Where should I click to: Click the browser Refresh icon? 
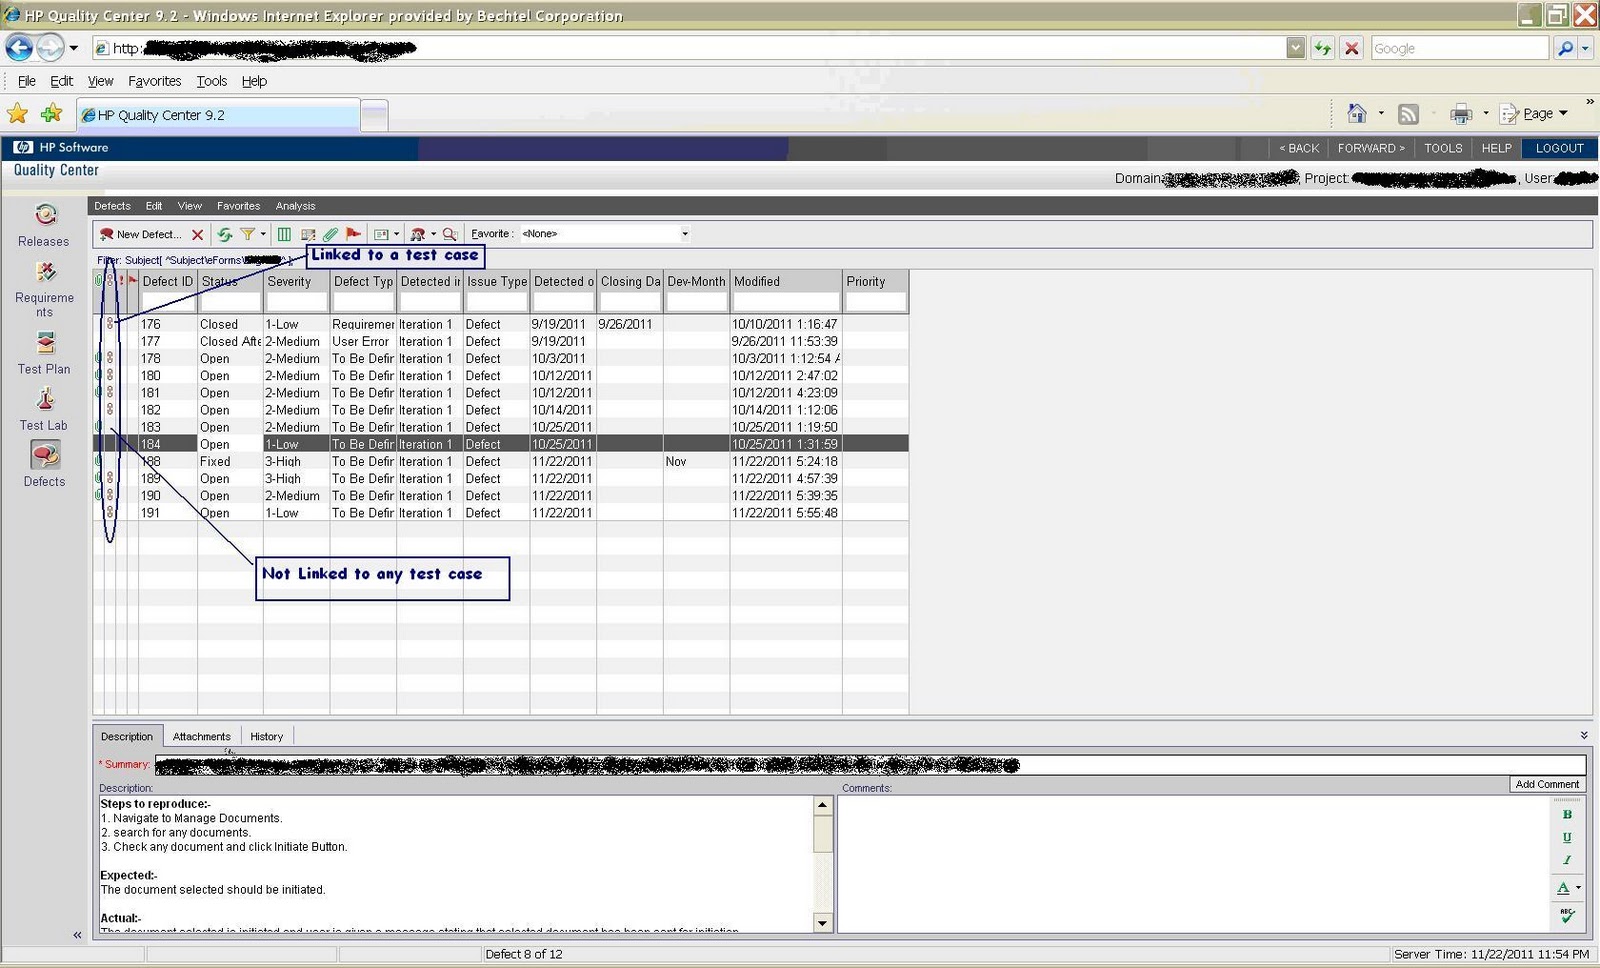pyautogui.click(x=1323, y=48)
